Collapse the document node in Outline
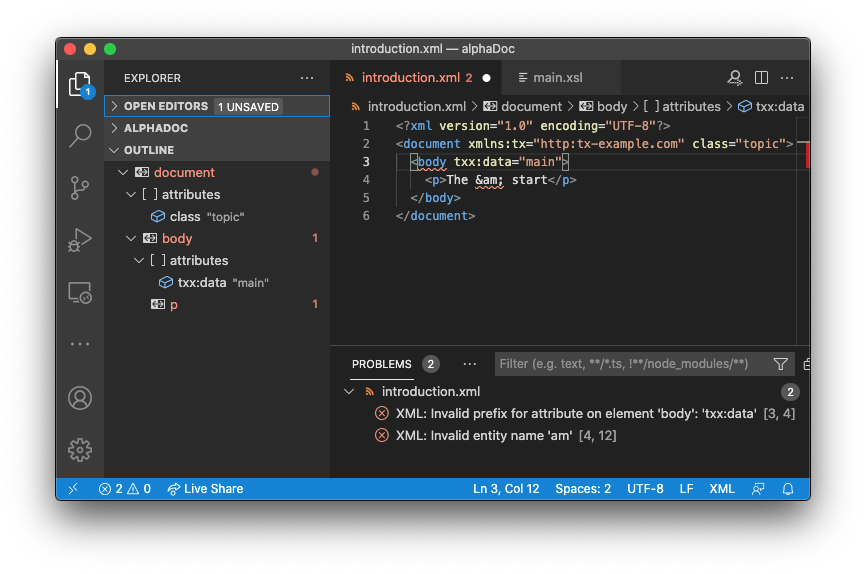 (x=123, y=172)
